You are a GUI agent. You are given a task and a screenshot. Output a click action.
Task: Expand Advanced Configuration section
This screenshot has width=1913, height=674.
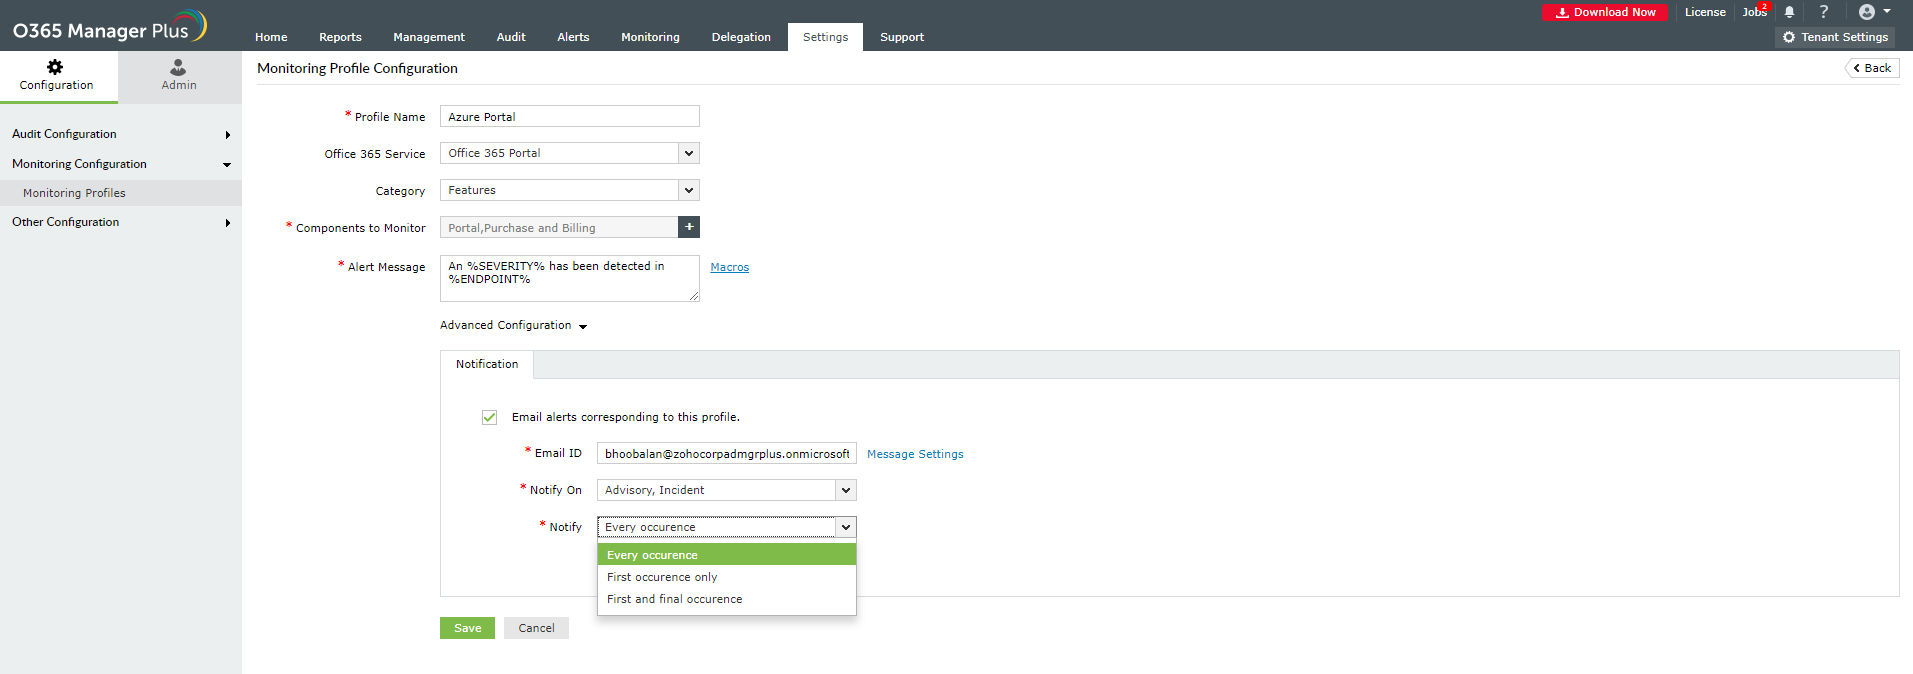point(513,325)
